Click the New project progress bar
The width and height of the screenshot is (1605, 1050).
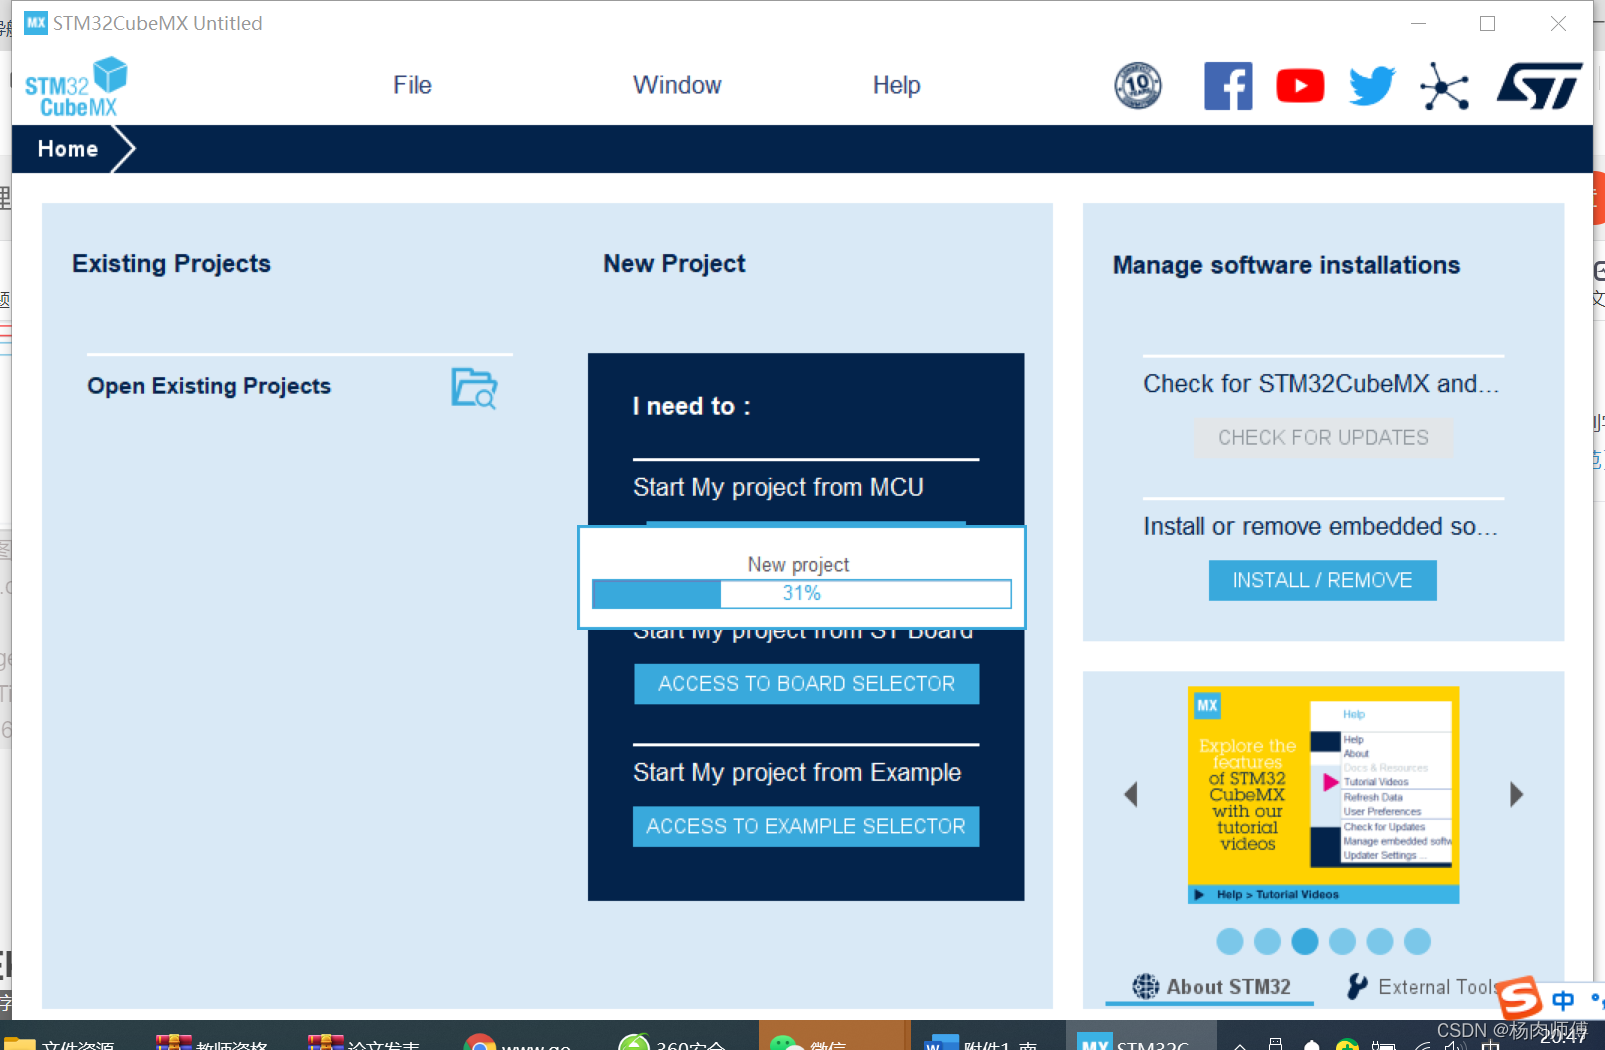(802, 594)
